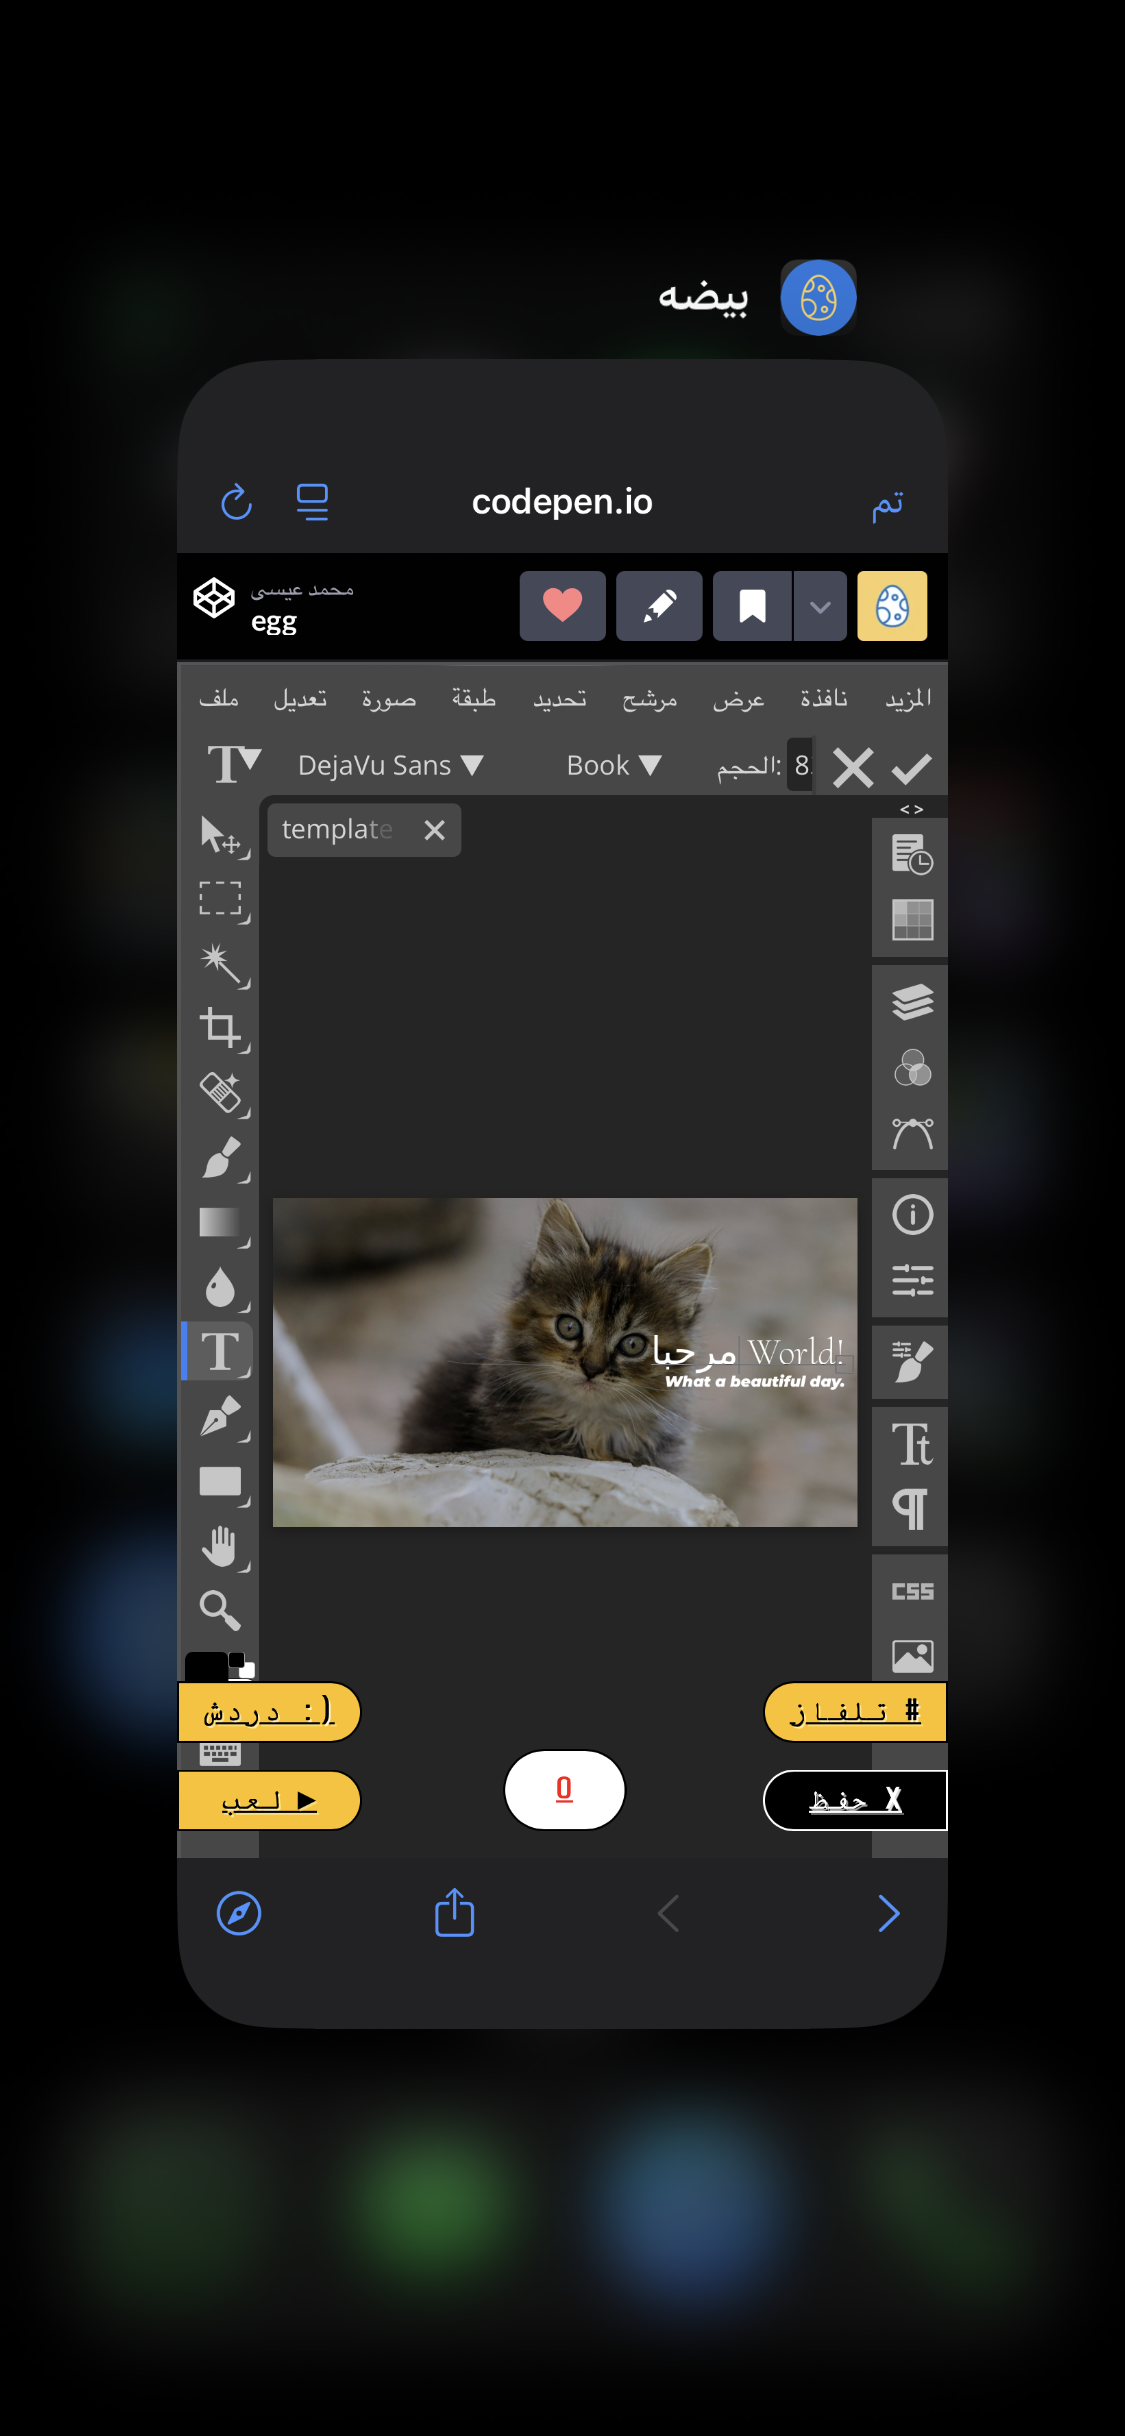
Task: Select the Hand tool
Action: click(x=220, y=1547)
